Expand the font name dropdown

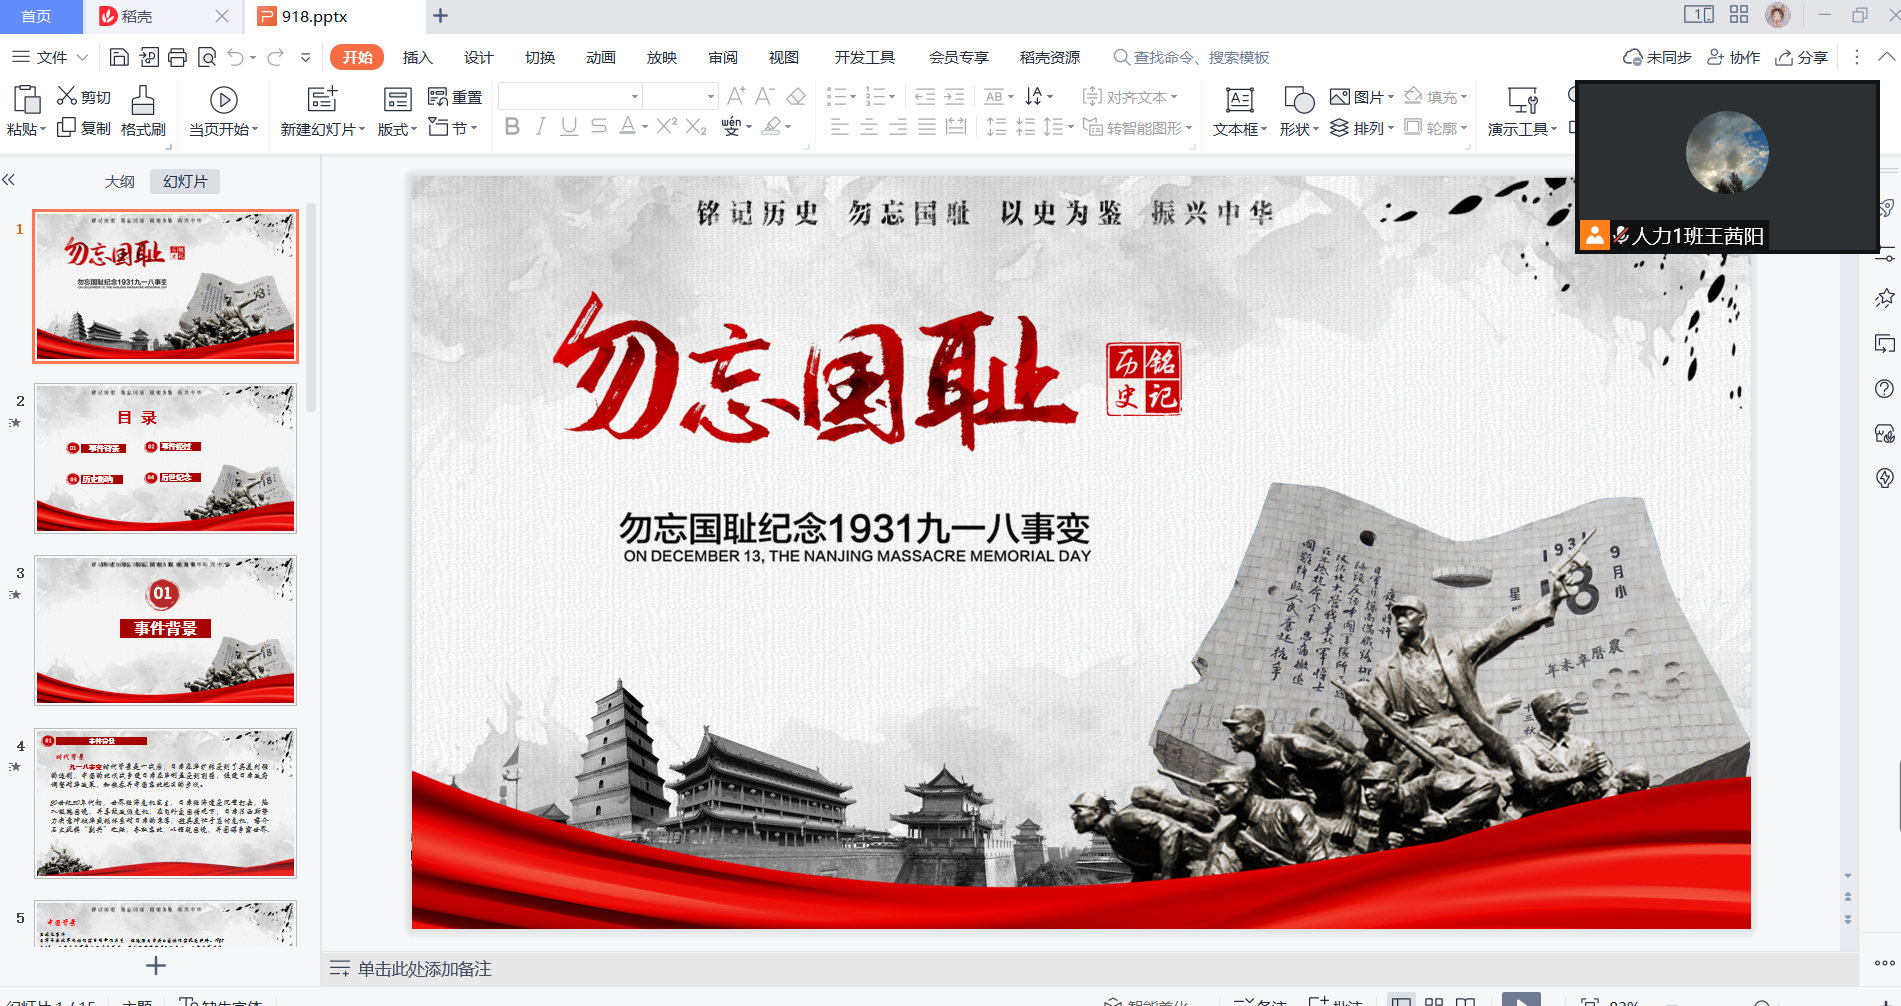(635, 97)
